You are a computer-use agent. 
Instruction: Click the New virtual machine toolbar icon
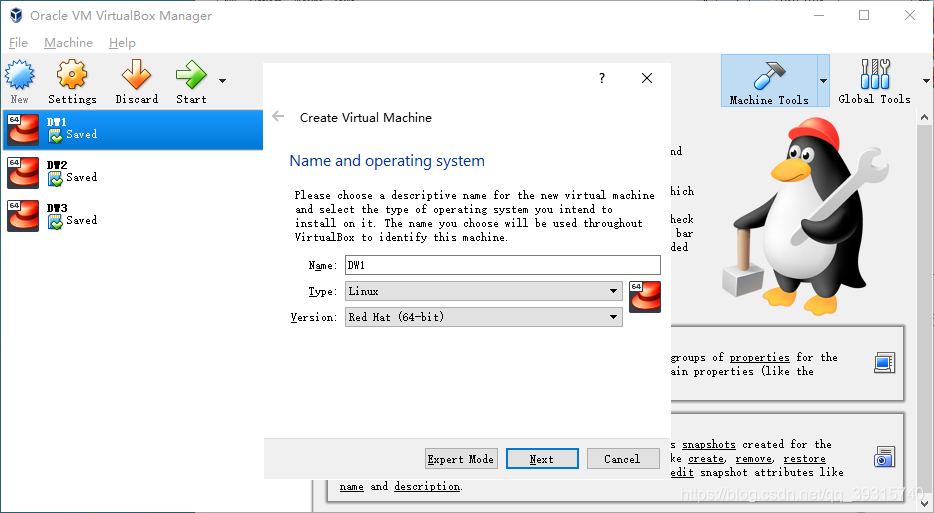pyautogui.click(x=19, y=74)
